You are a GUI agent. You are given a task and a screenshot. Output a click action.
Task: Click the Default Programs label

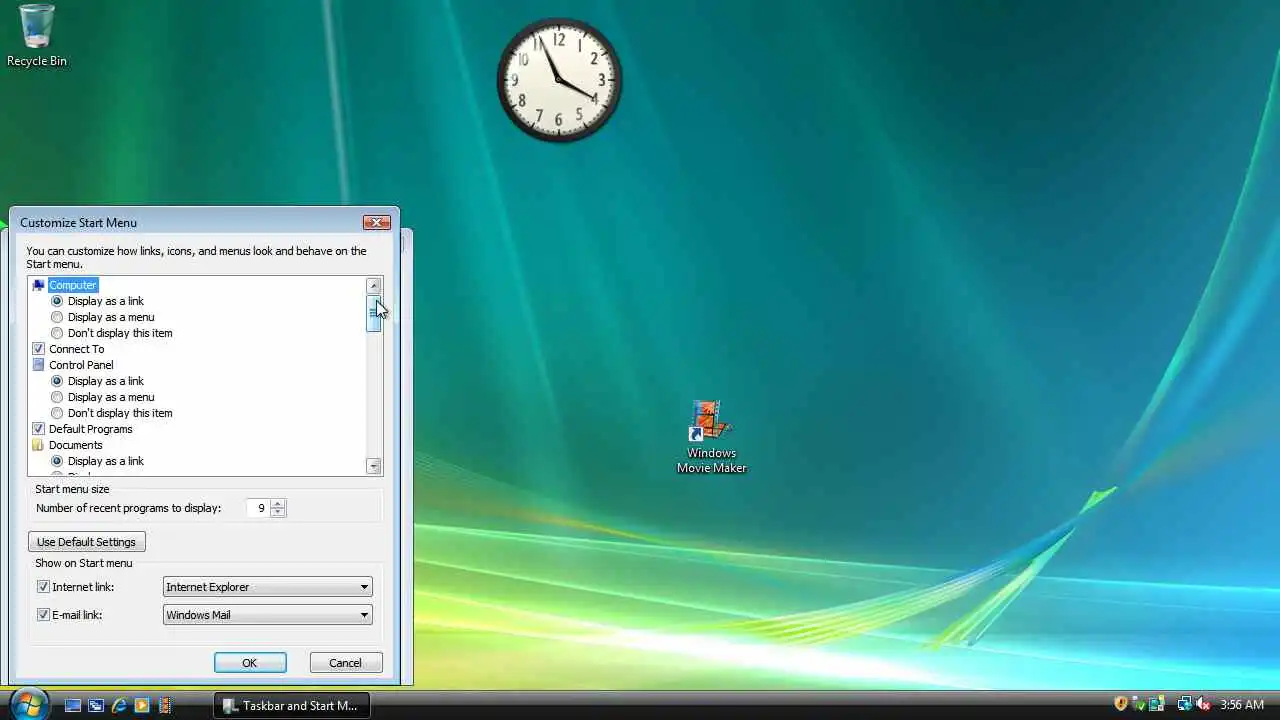pos(91,429)
